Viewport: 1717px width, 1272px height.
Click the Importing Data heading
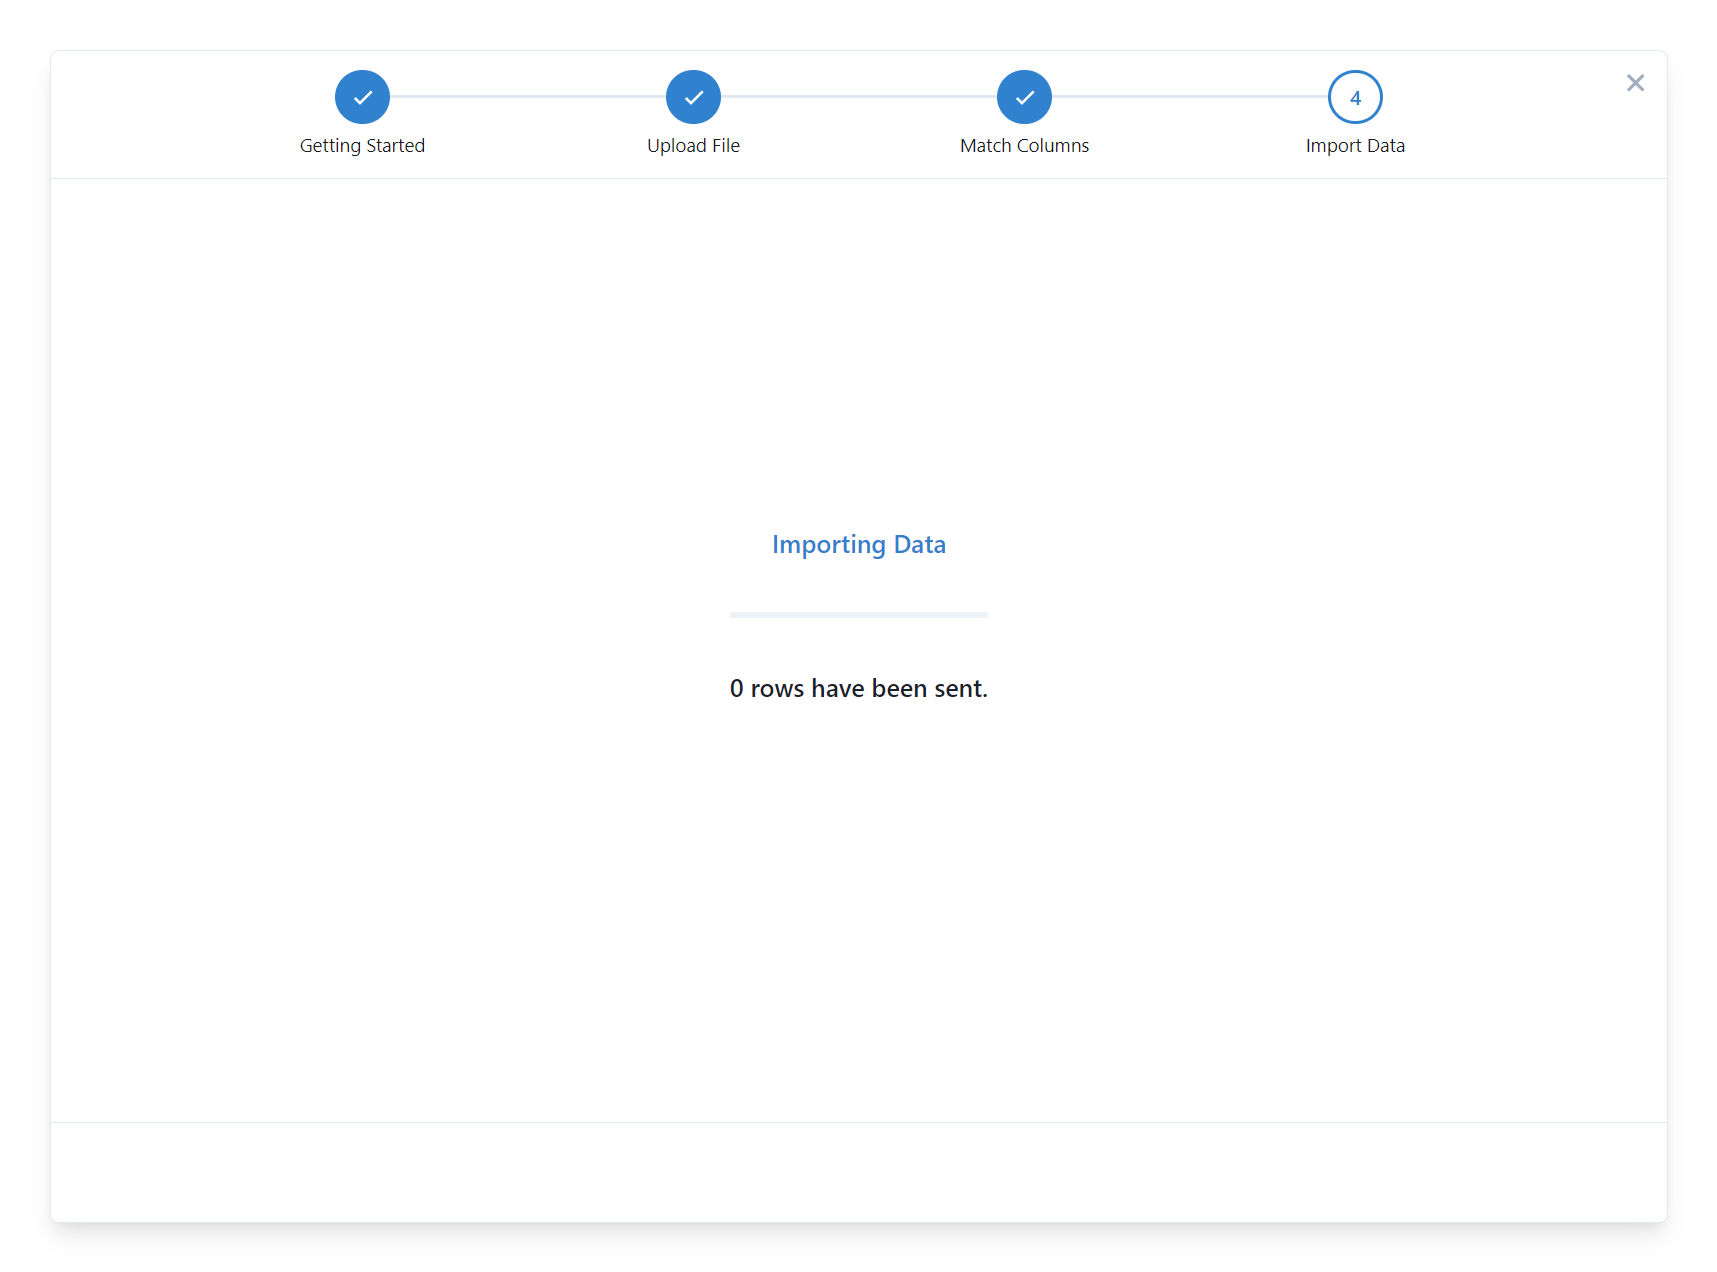click(x=859, y=544)
